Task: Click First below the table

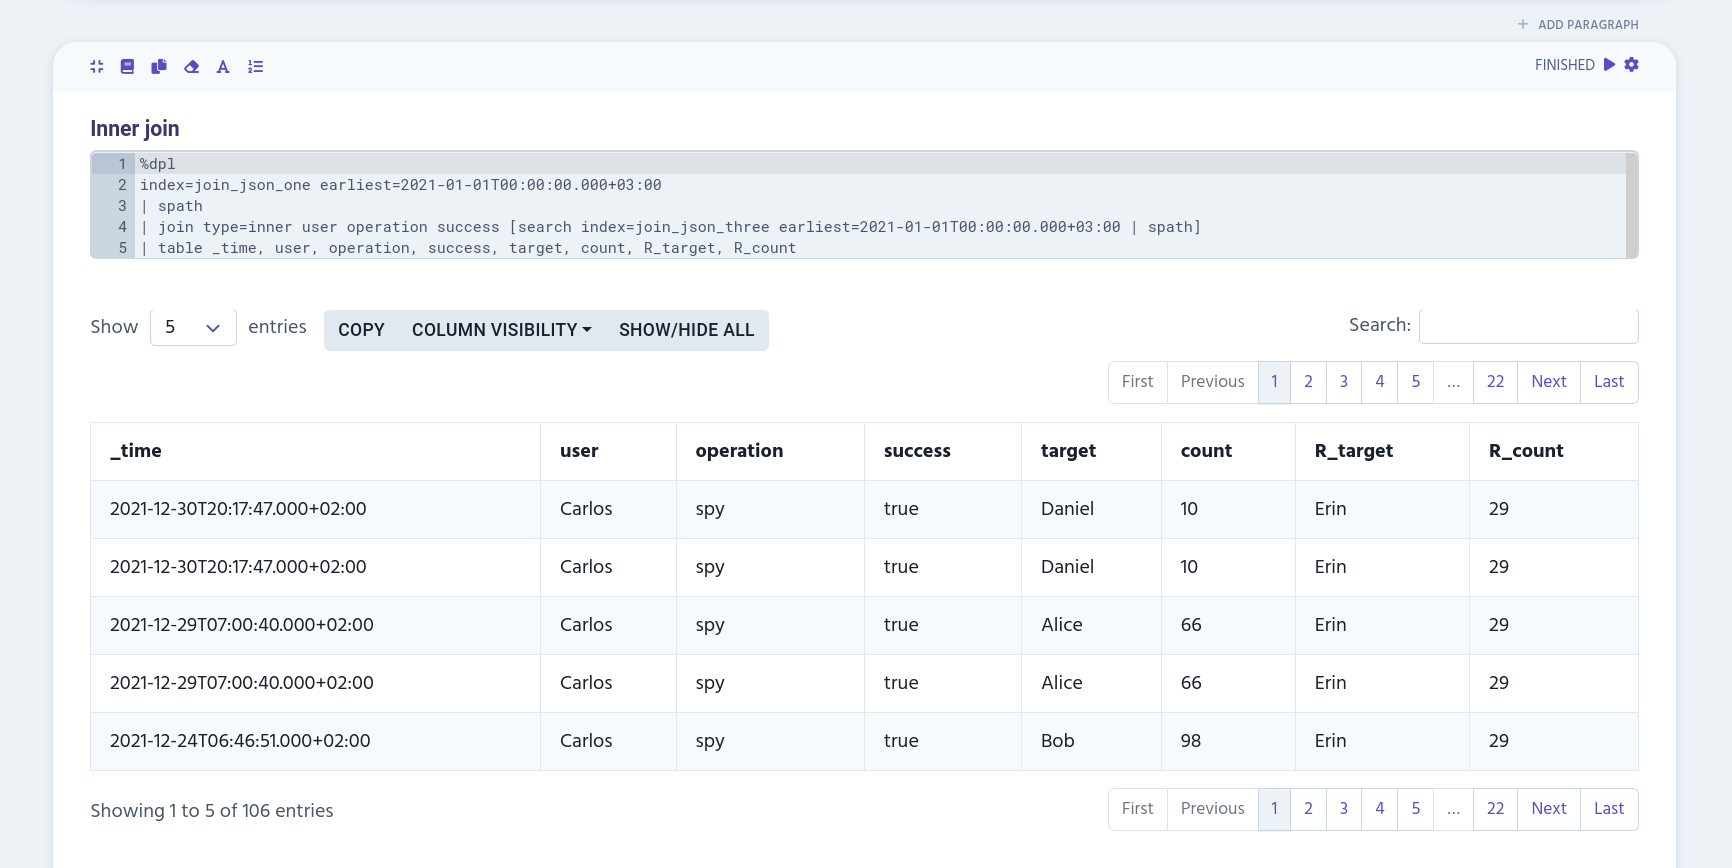Action: pyautogui.click(x=1138, y=809)
